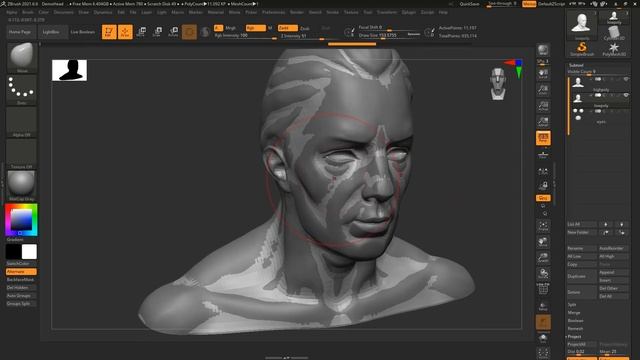Adjust the Draw Size slider

[389, 36]
